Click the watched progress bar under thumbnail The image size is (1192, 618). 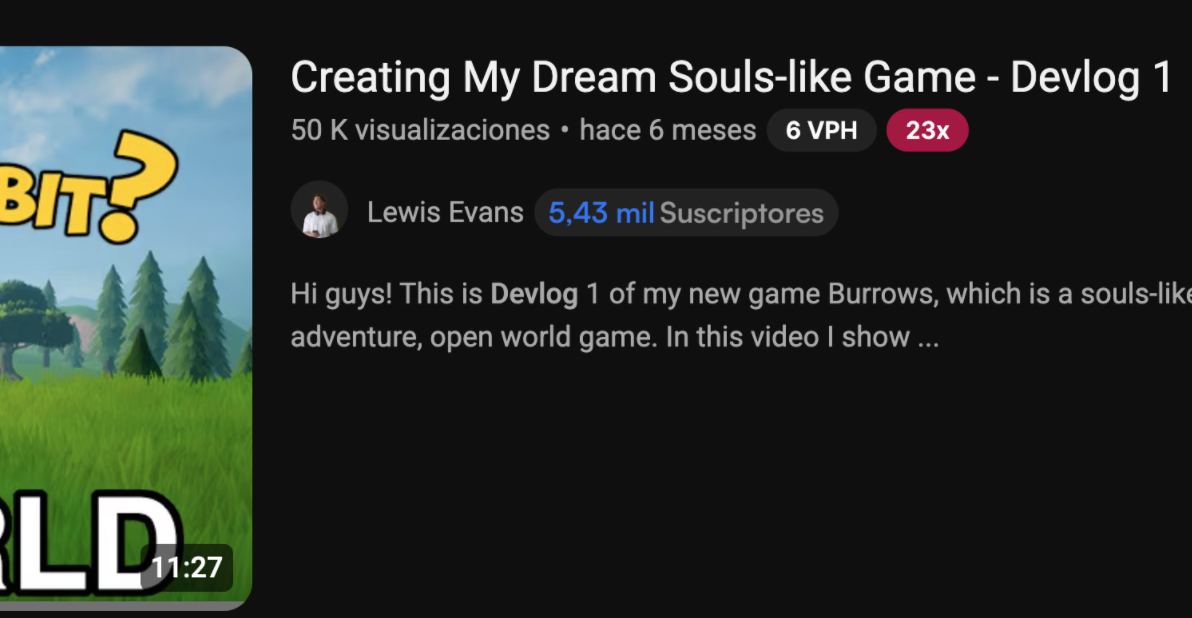click(125, 606)
